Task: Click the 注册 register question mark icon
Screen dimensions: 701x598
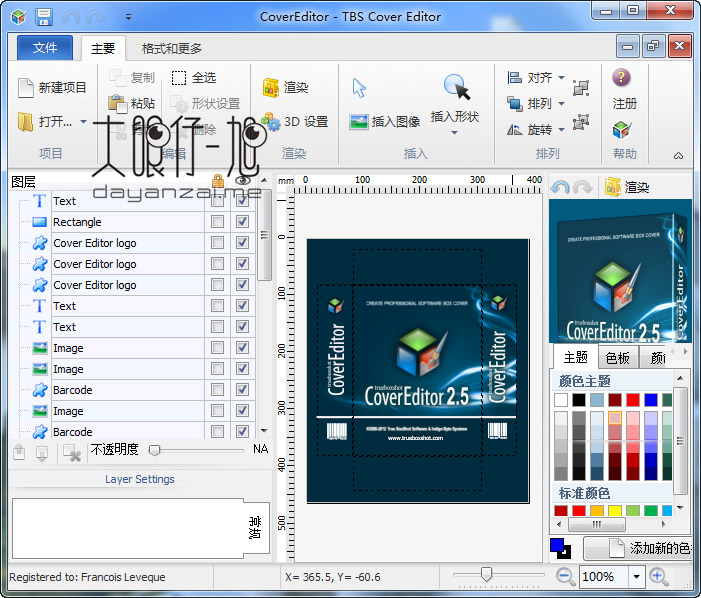Action: 621,78
